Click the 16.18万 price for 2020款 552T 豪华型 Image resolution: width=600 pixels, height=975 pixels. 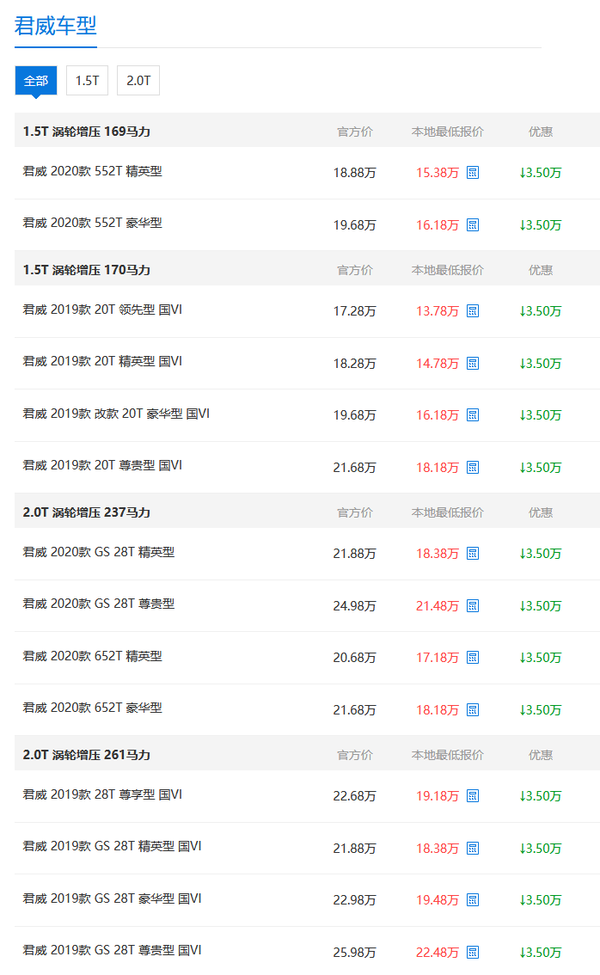pyautogui.click(x=437, y=225)
